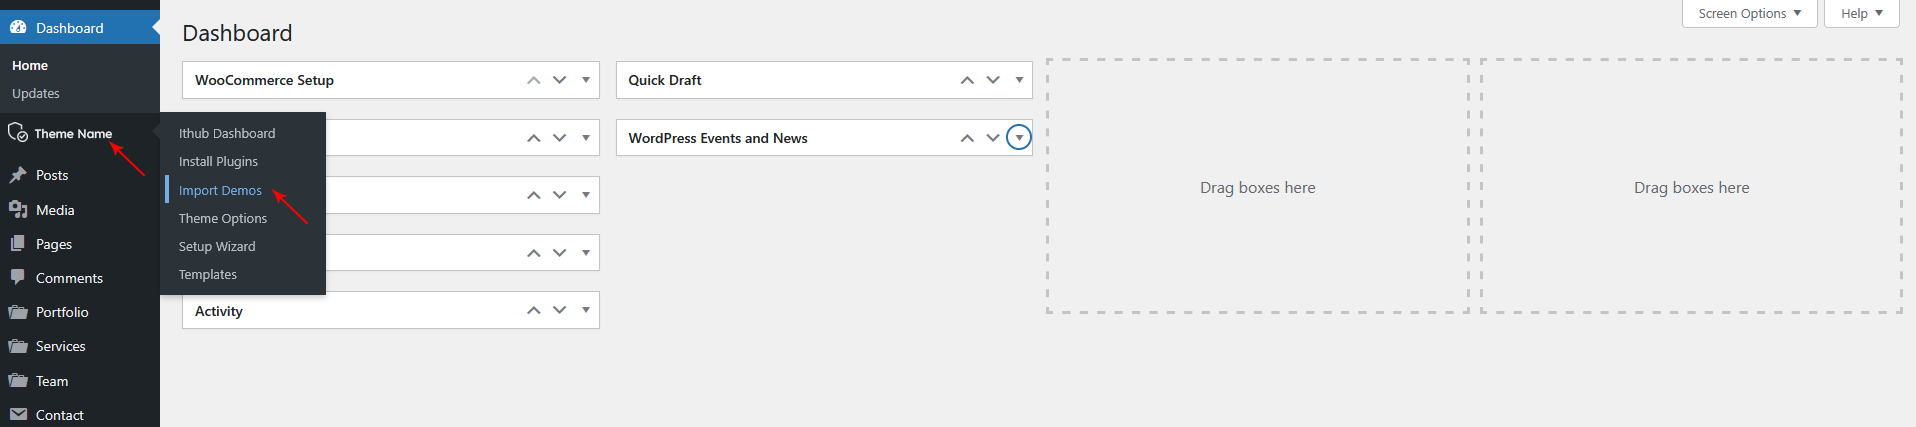Toggle the Quick Draft panel
1916x427 pixels.
(x=1019, y=80)
